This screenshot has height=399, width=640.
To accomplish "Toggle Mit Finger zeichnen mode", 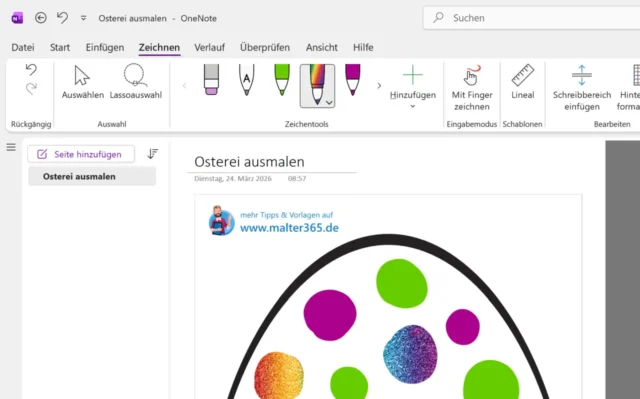I will pyautogui.click(x=471, y=88).
